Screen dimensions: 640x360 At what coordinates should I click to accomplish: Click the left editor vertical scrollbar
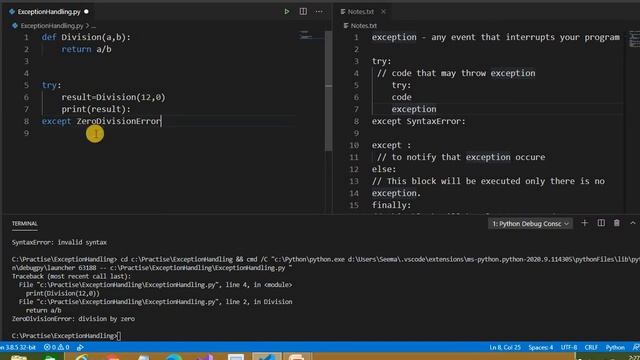click(x=328, y=91)
